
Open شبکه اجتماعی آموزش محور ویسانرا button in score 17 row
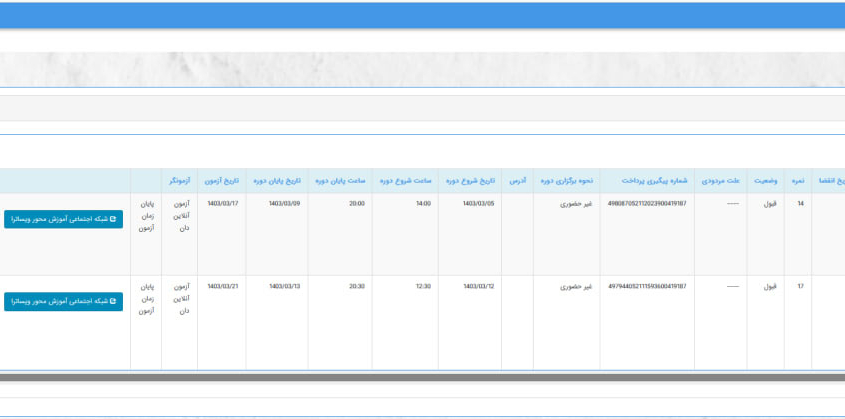point(63,301)
